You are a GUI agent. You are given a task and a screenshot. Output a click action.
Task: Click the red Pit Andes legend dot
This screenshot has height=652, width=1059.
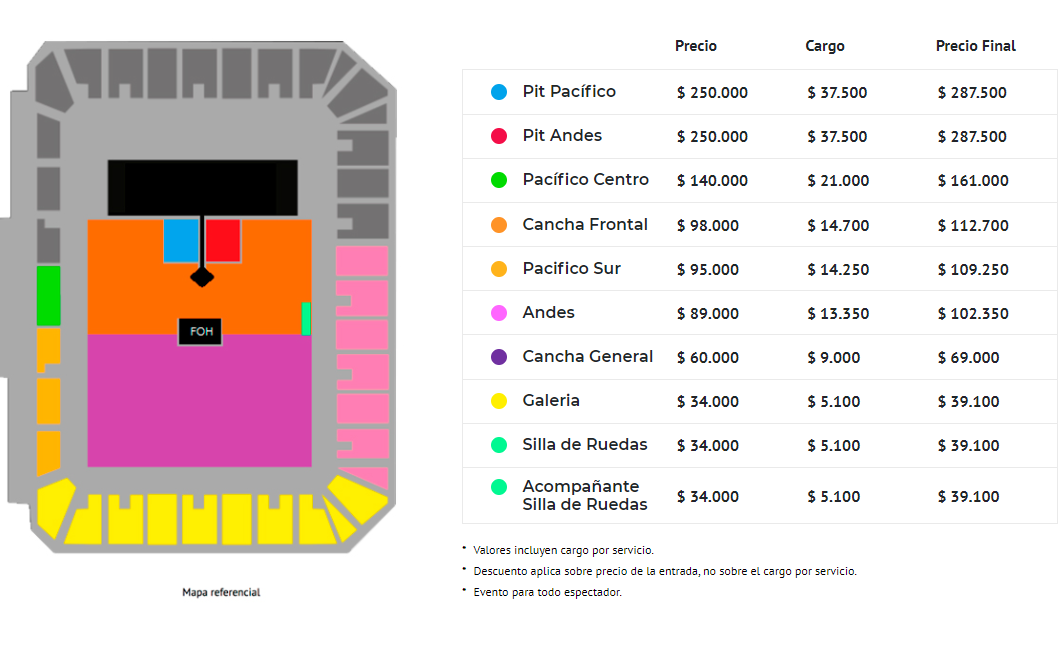pyautogui.click(x=499, y=136)
